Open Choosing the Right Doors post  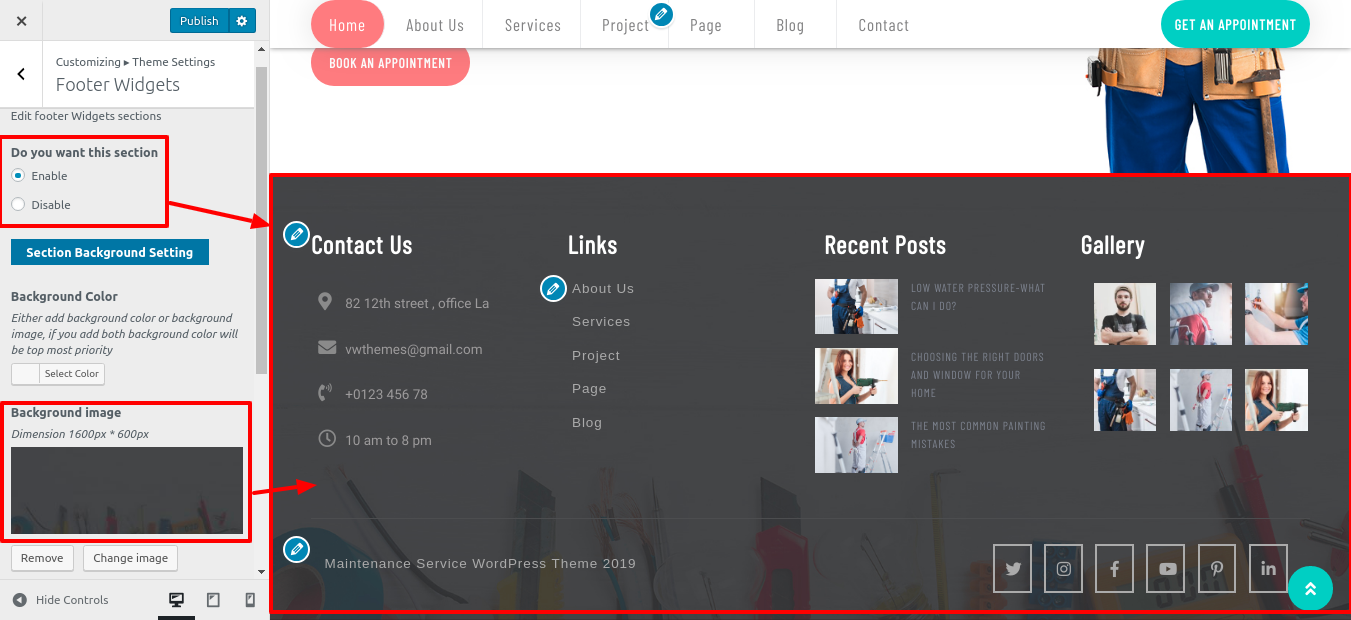977,375
